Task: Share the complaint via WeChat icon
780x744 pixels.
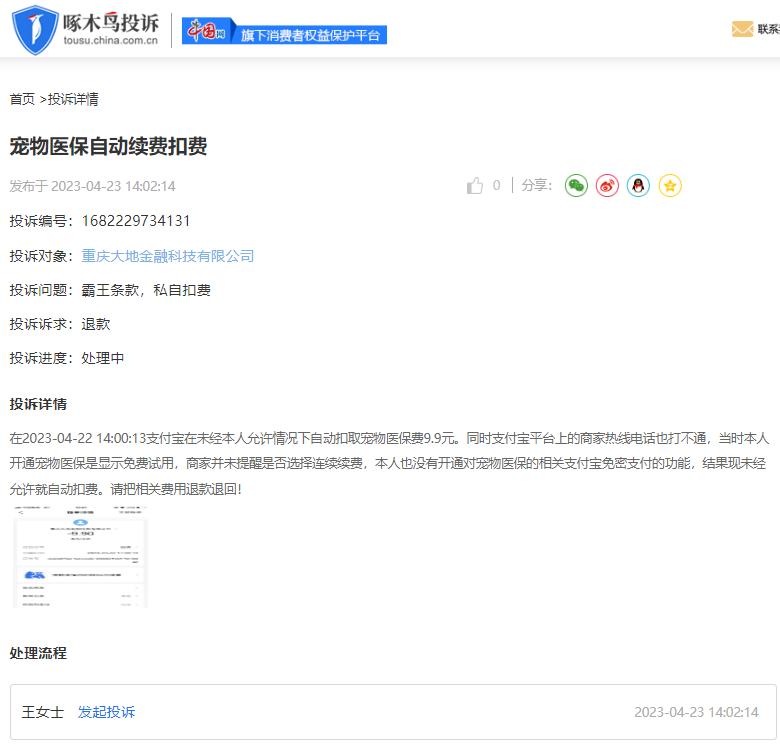Action: (x=576, y=186)
